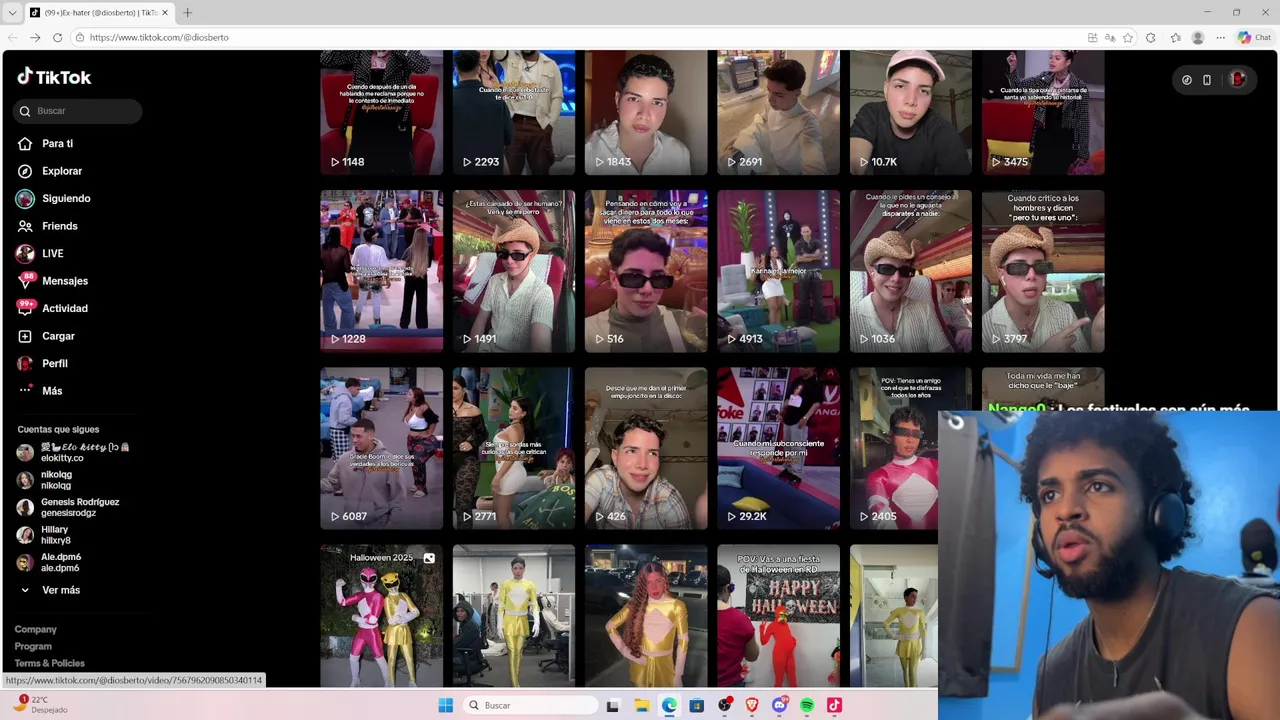Click the Program footer link

coord(33,646)
